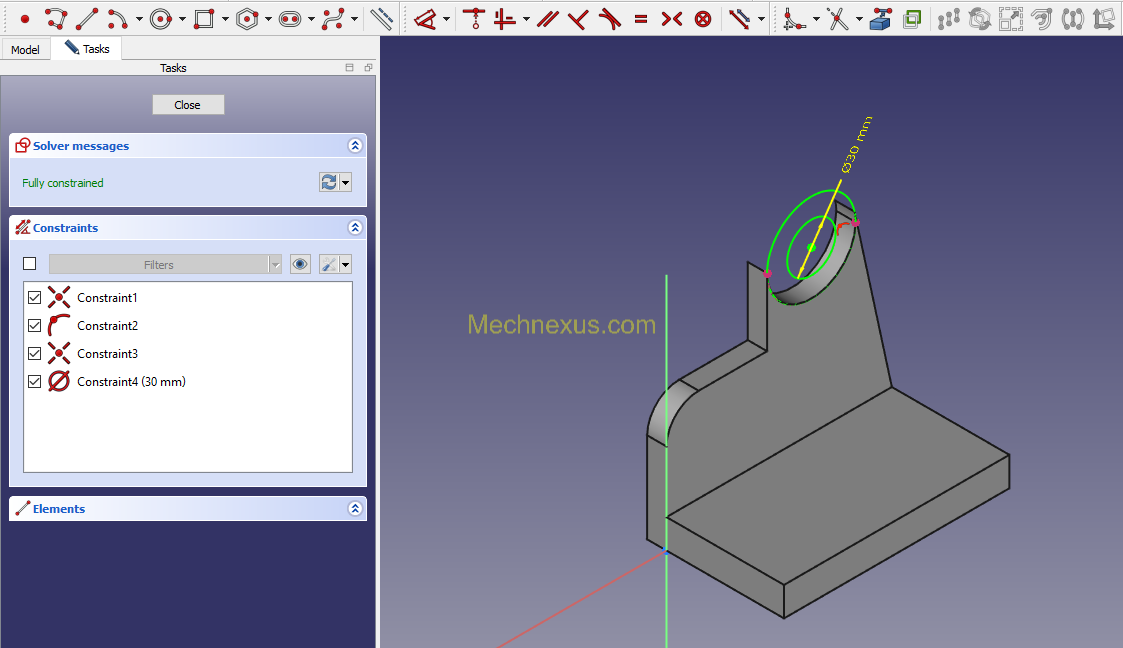1123x648 pixels.
Task: Toggle Constraint1 checkbox
Action: pyautogui.click(x=34, y=297)
